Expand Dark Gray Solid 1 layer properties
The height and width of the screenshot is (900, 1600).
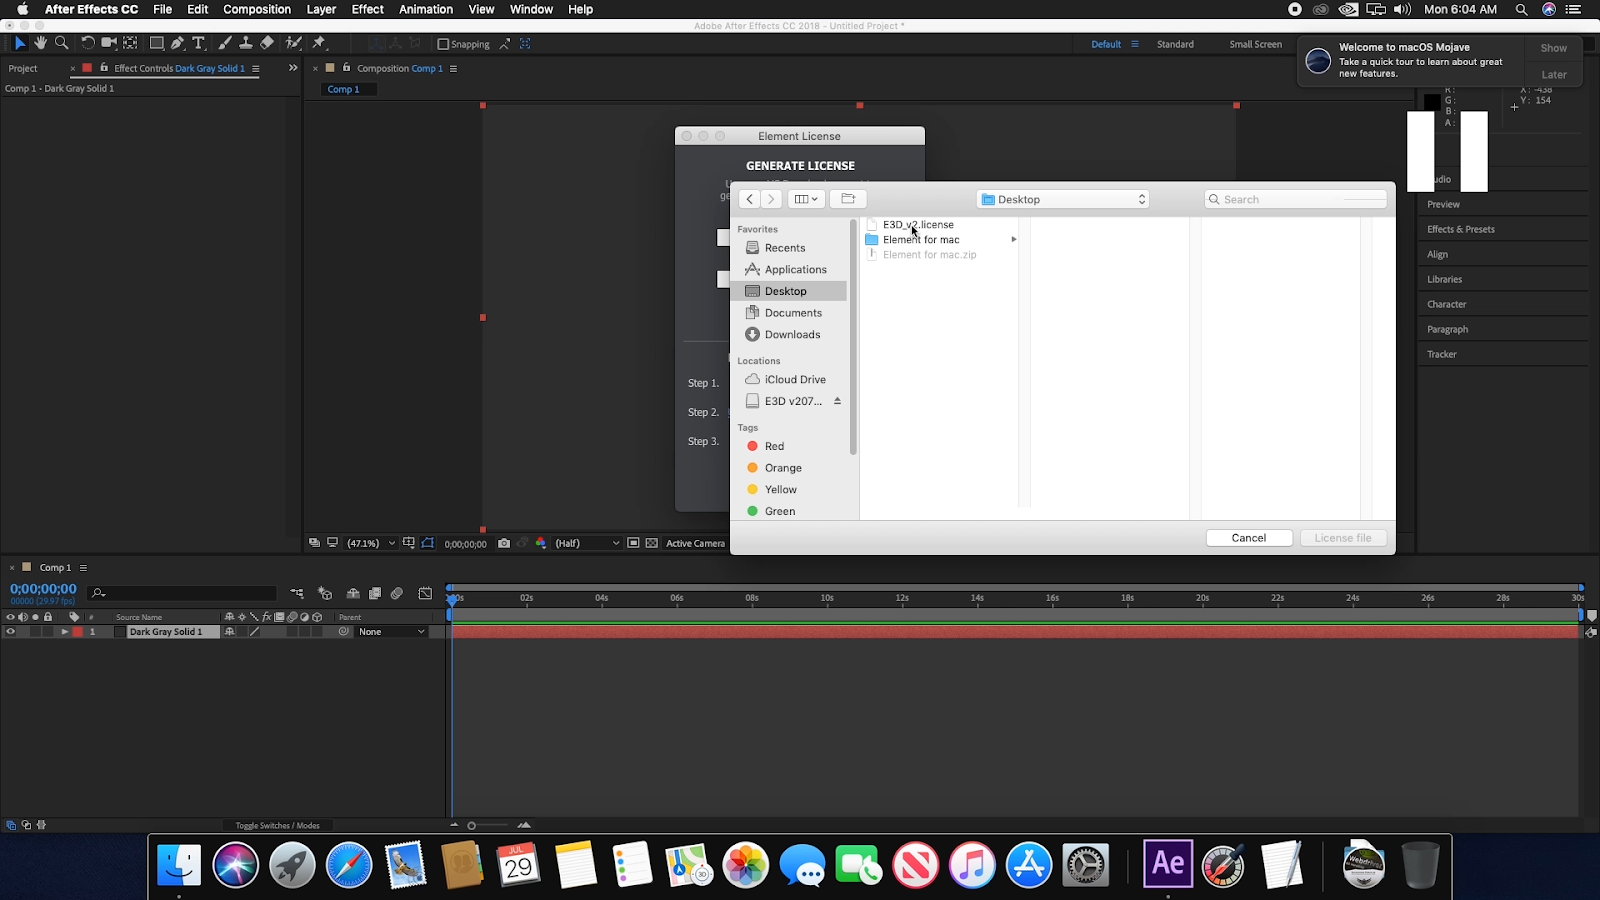[x=65, y=632]
